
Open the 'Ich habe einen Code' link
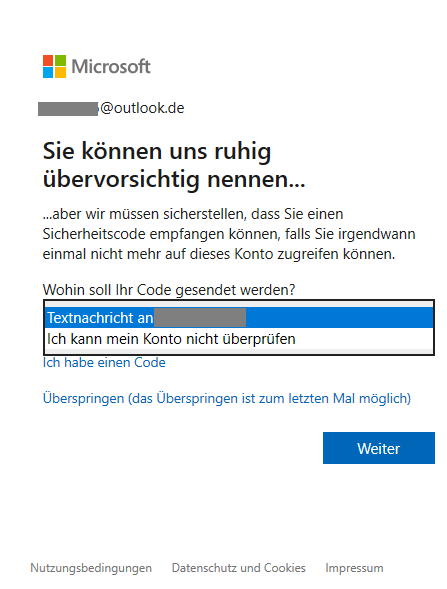coord(104,362)
